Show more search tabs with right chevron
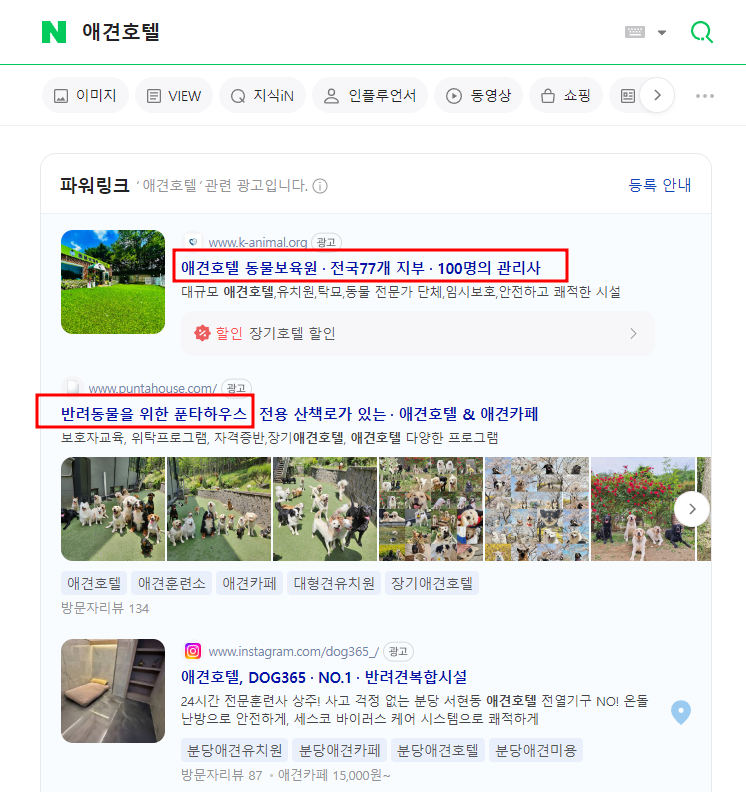The width and height of the screenshot is (746, 792). [x=657, y=95]
